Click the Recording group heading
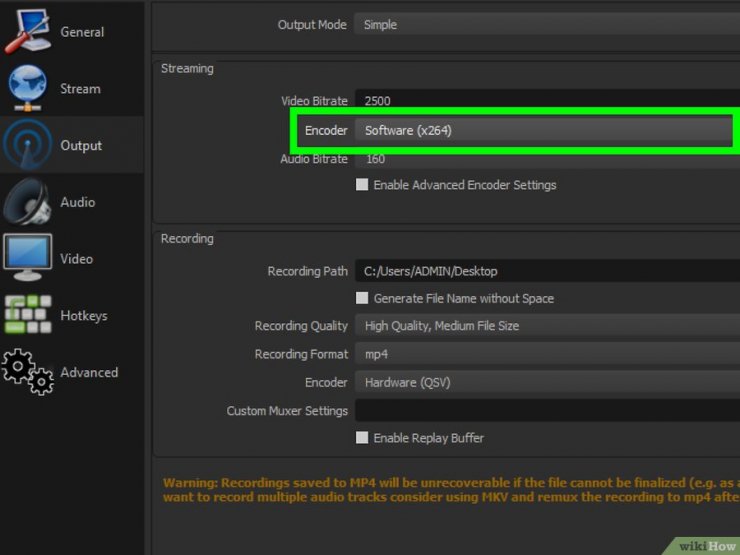Image resolution: width=740 pixels, height=555 pixels. click(187, 239)
